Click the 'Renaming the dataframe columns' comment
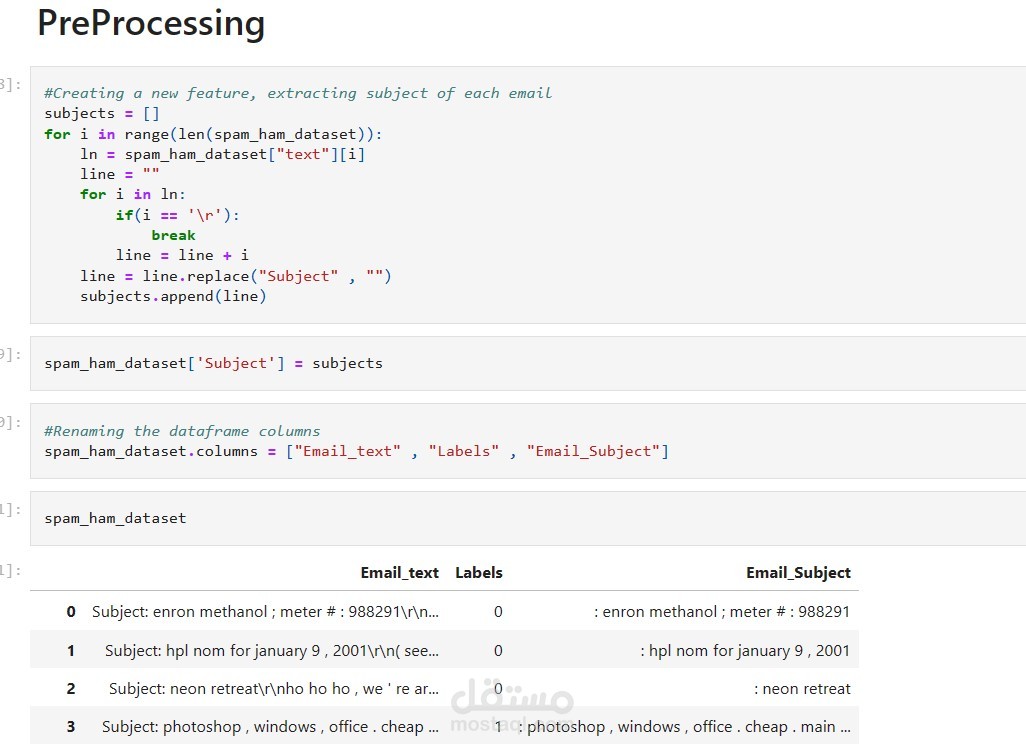Image resolution: width=1026 pixels, height=750 pixels. point(182,431)
